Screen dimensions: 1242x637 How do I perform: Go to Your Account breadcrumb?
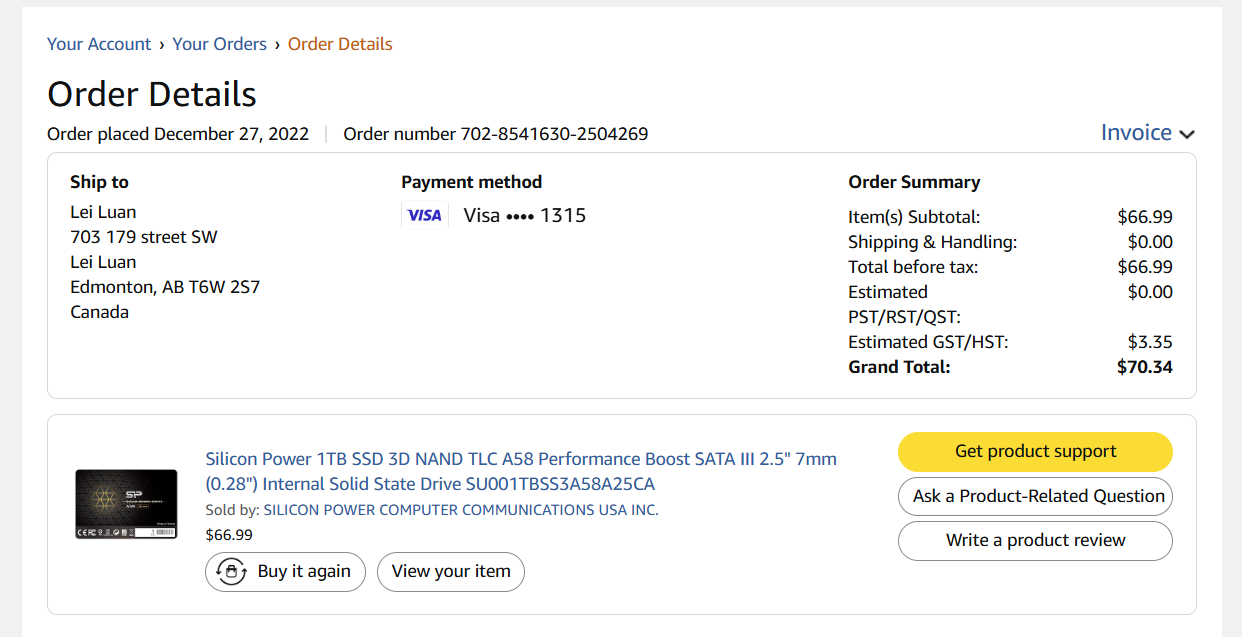pyautogui.click(x=99, y=44)
